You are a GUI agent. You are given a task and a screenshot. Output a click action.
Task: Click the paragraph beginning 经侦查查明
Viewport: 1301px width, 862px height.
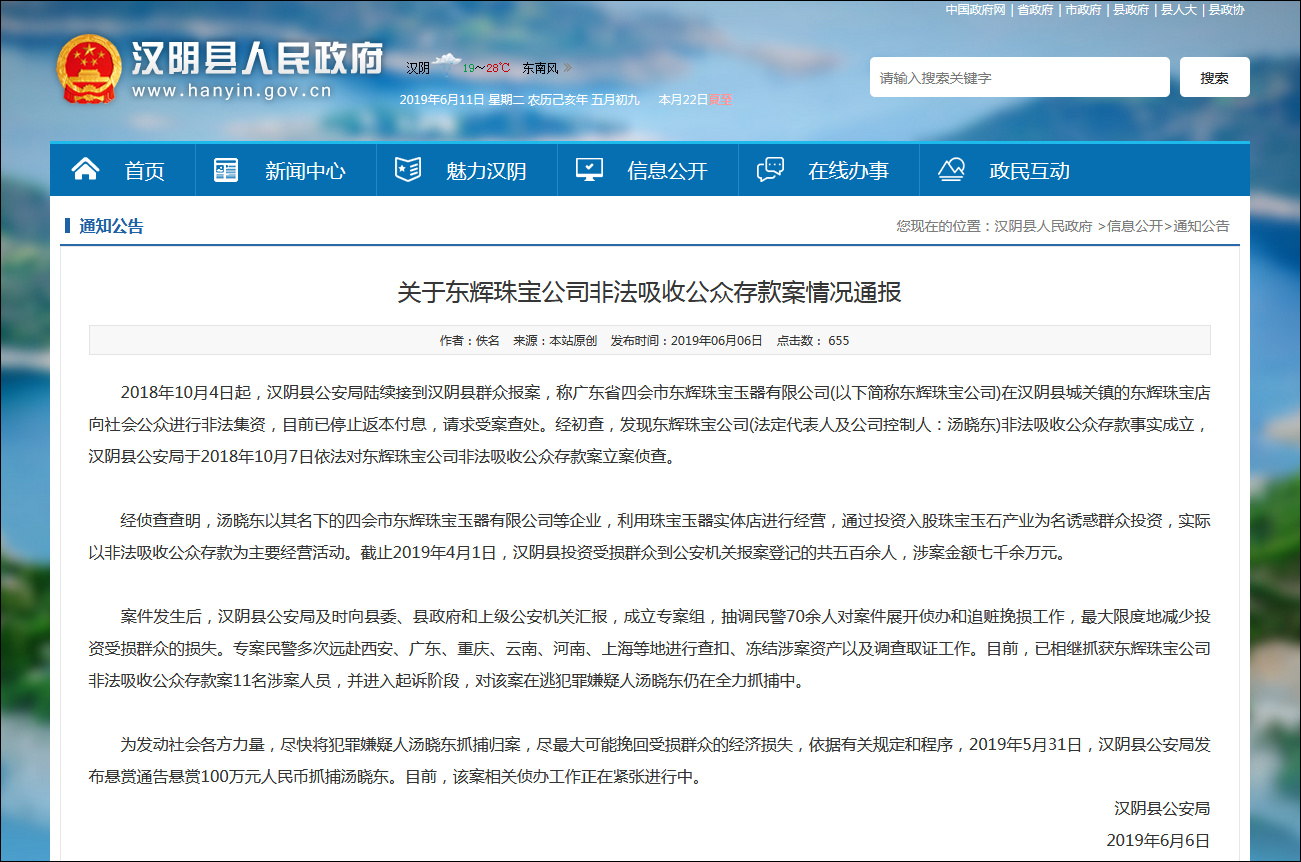pos(650,536)
